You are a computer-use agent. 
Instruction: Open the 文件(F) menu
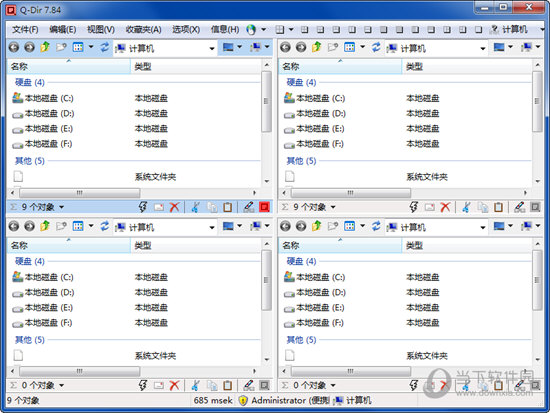point(25,29)
